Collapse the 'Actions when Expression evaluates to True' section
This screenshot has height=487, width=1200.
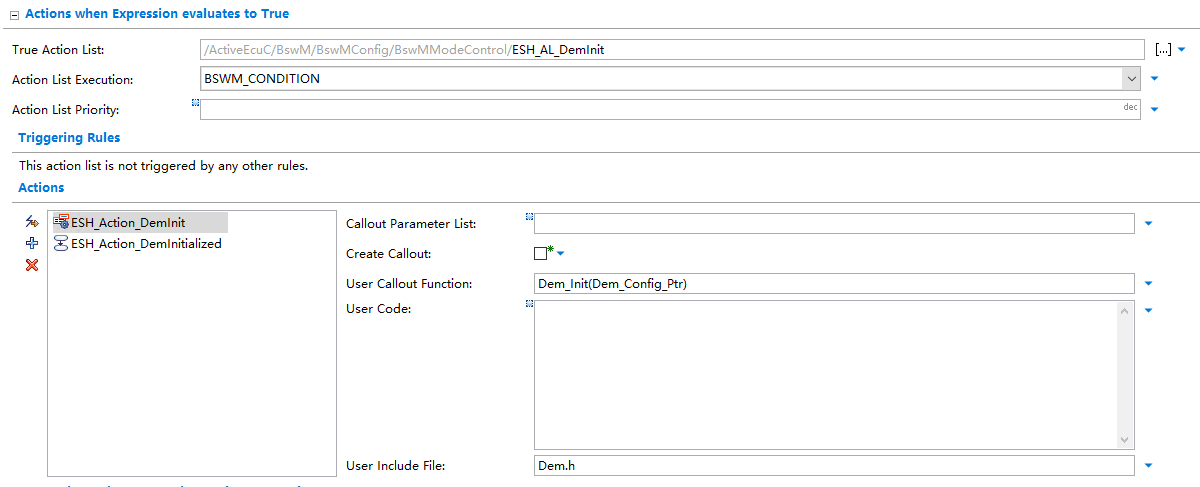coord(14,15)
